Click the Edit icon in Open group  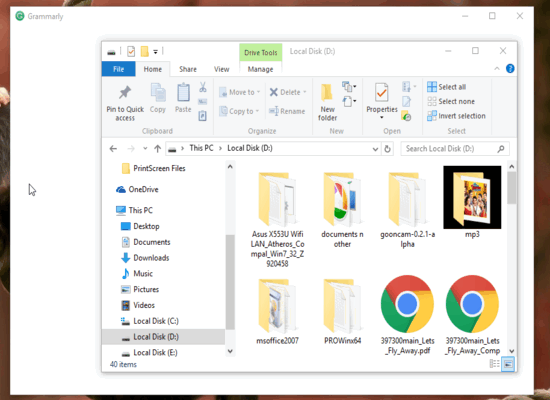406,102
